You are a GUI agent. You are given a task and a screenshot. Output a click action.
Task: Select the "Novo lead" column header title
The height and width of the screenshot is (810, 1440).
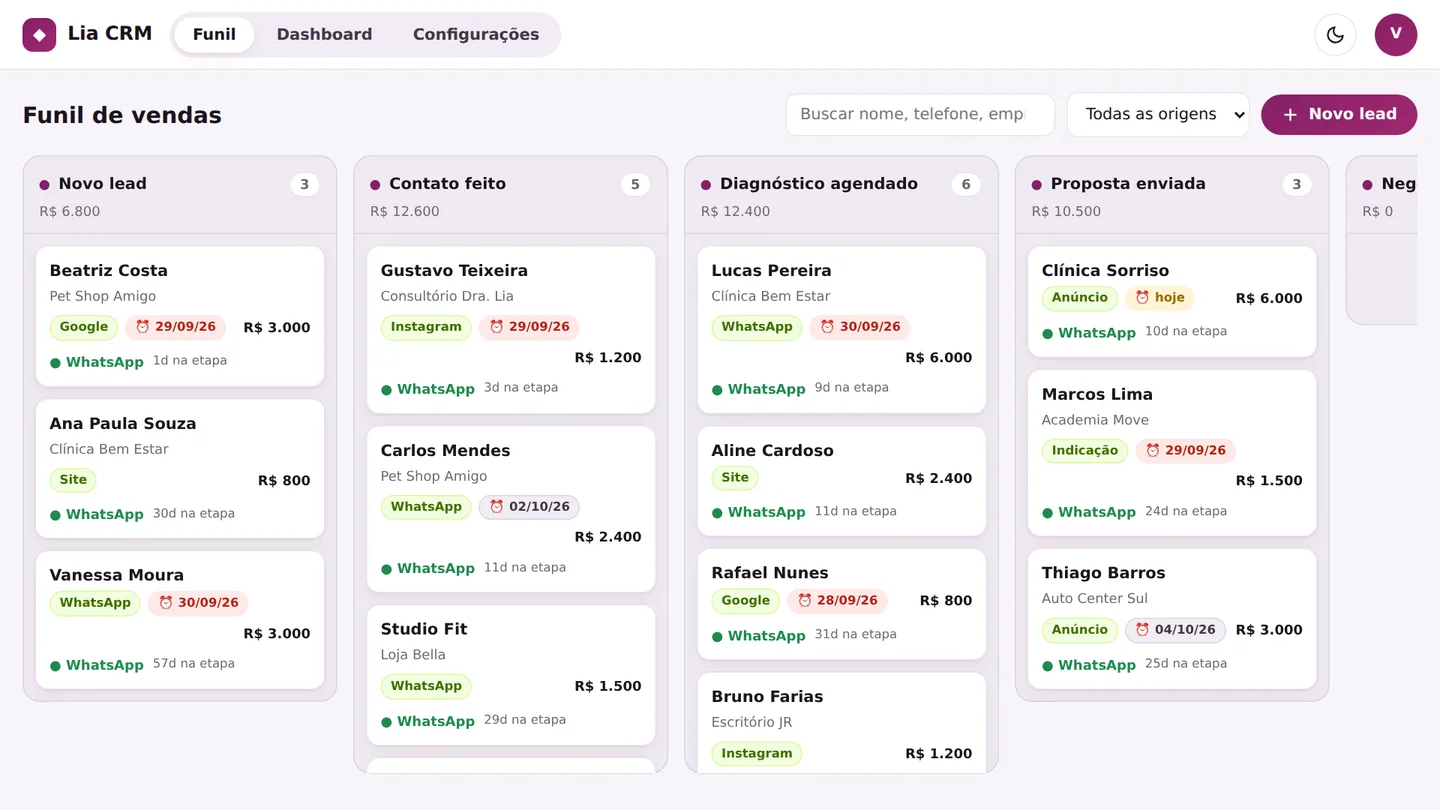(103, 184)
